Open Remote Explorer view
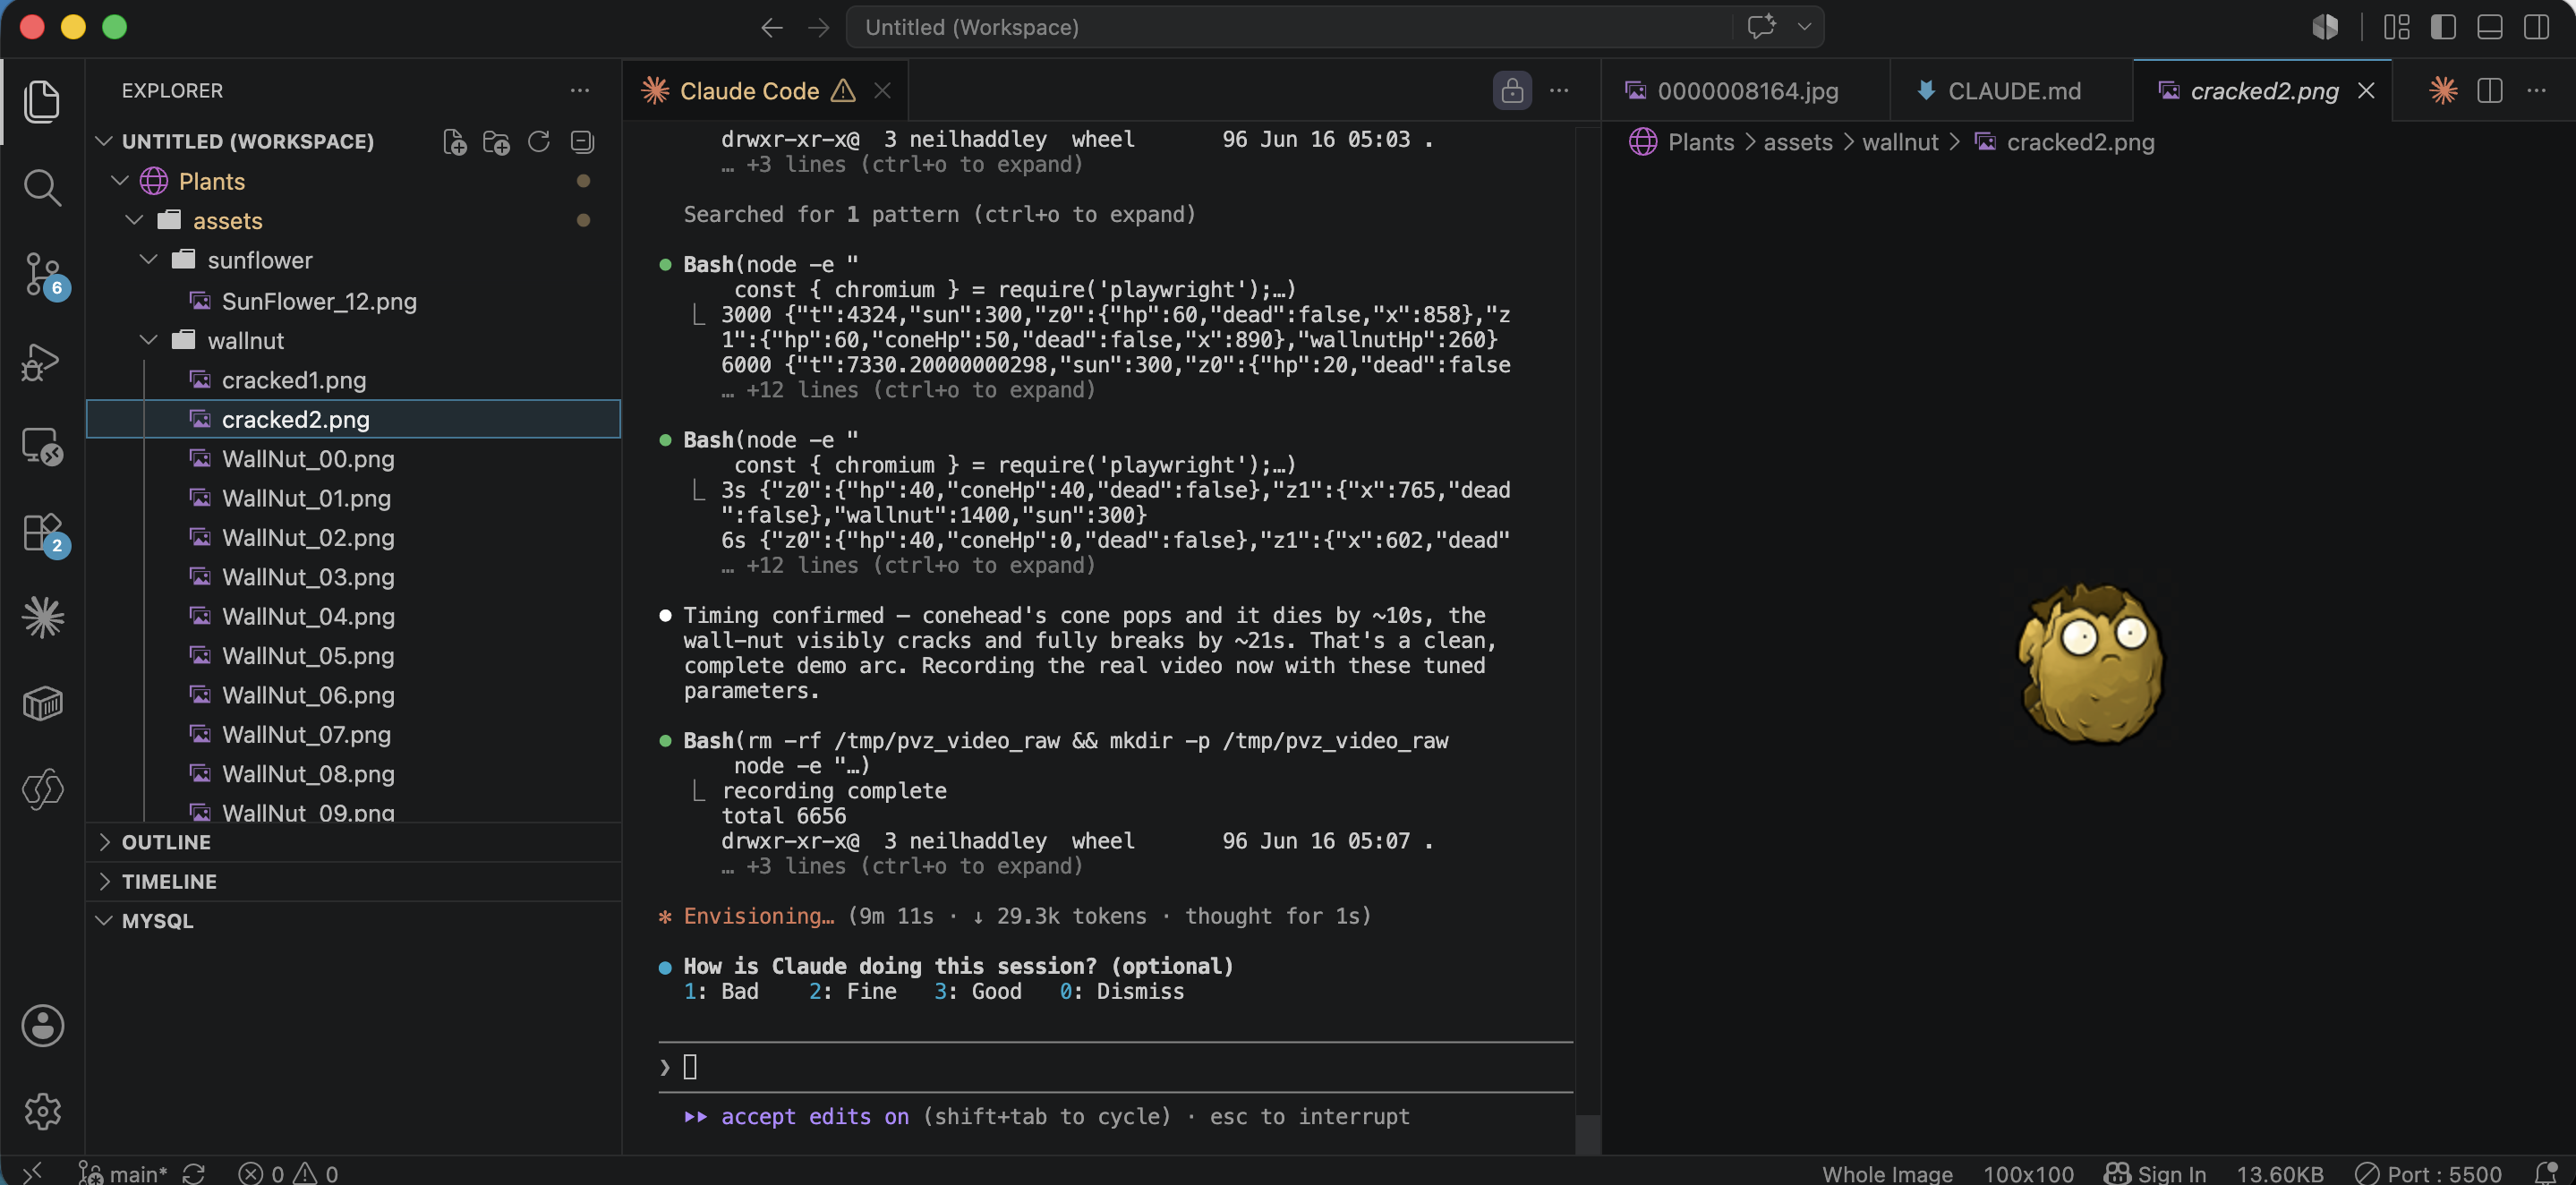The height and width of the screenshot is (1185, 2576). click(42, 447)
